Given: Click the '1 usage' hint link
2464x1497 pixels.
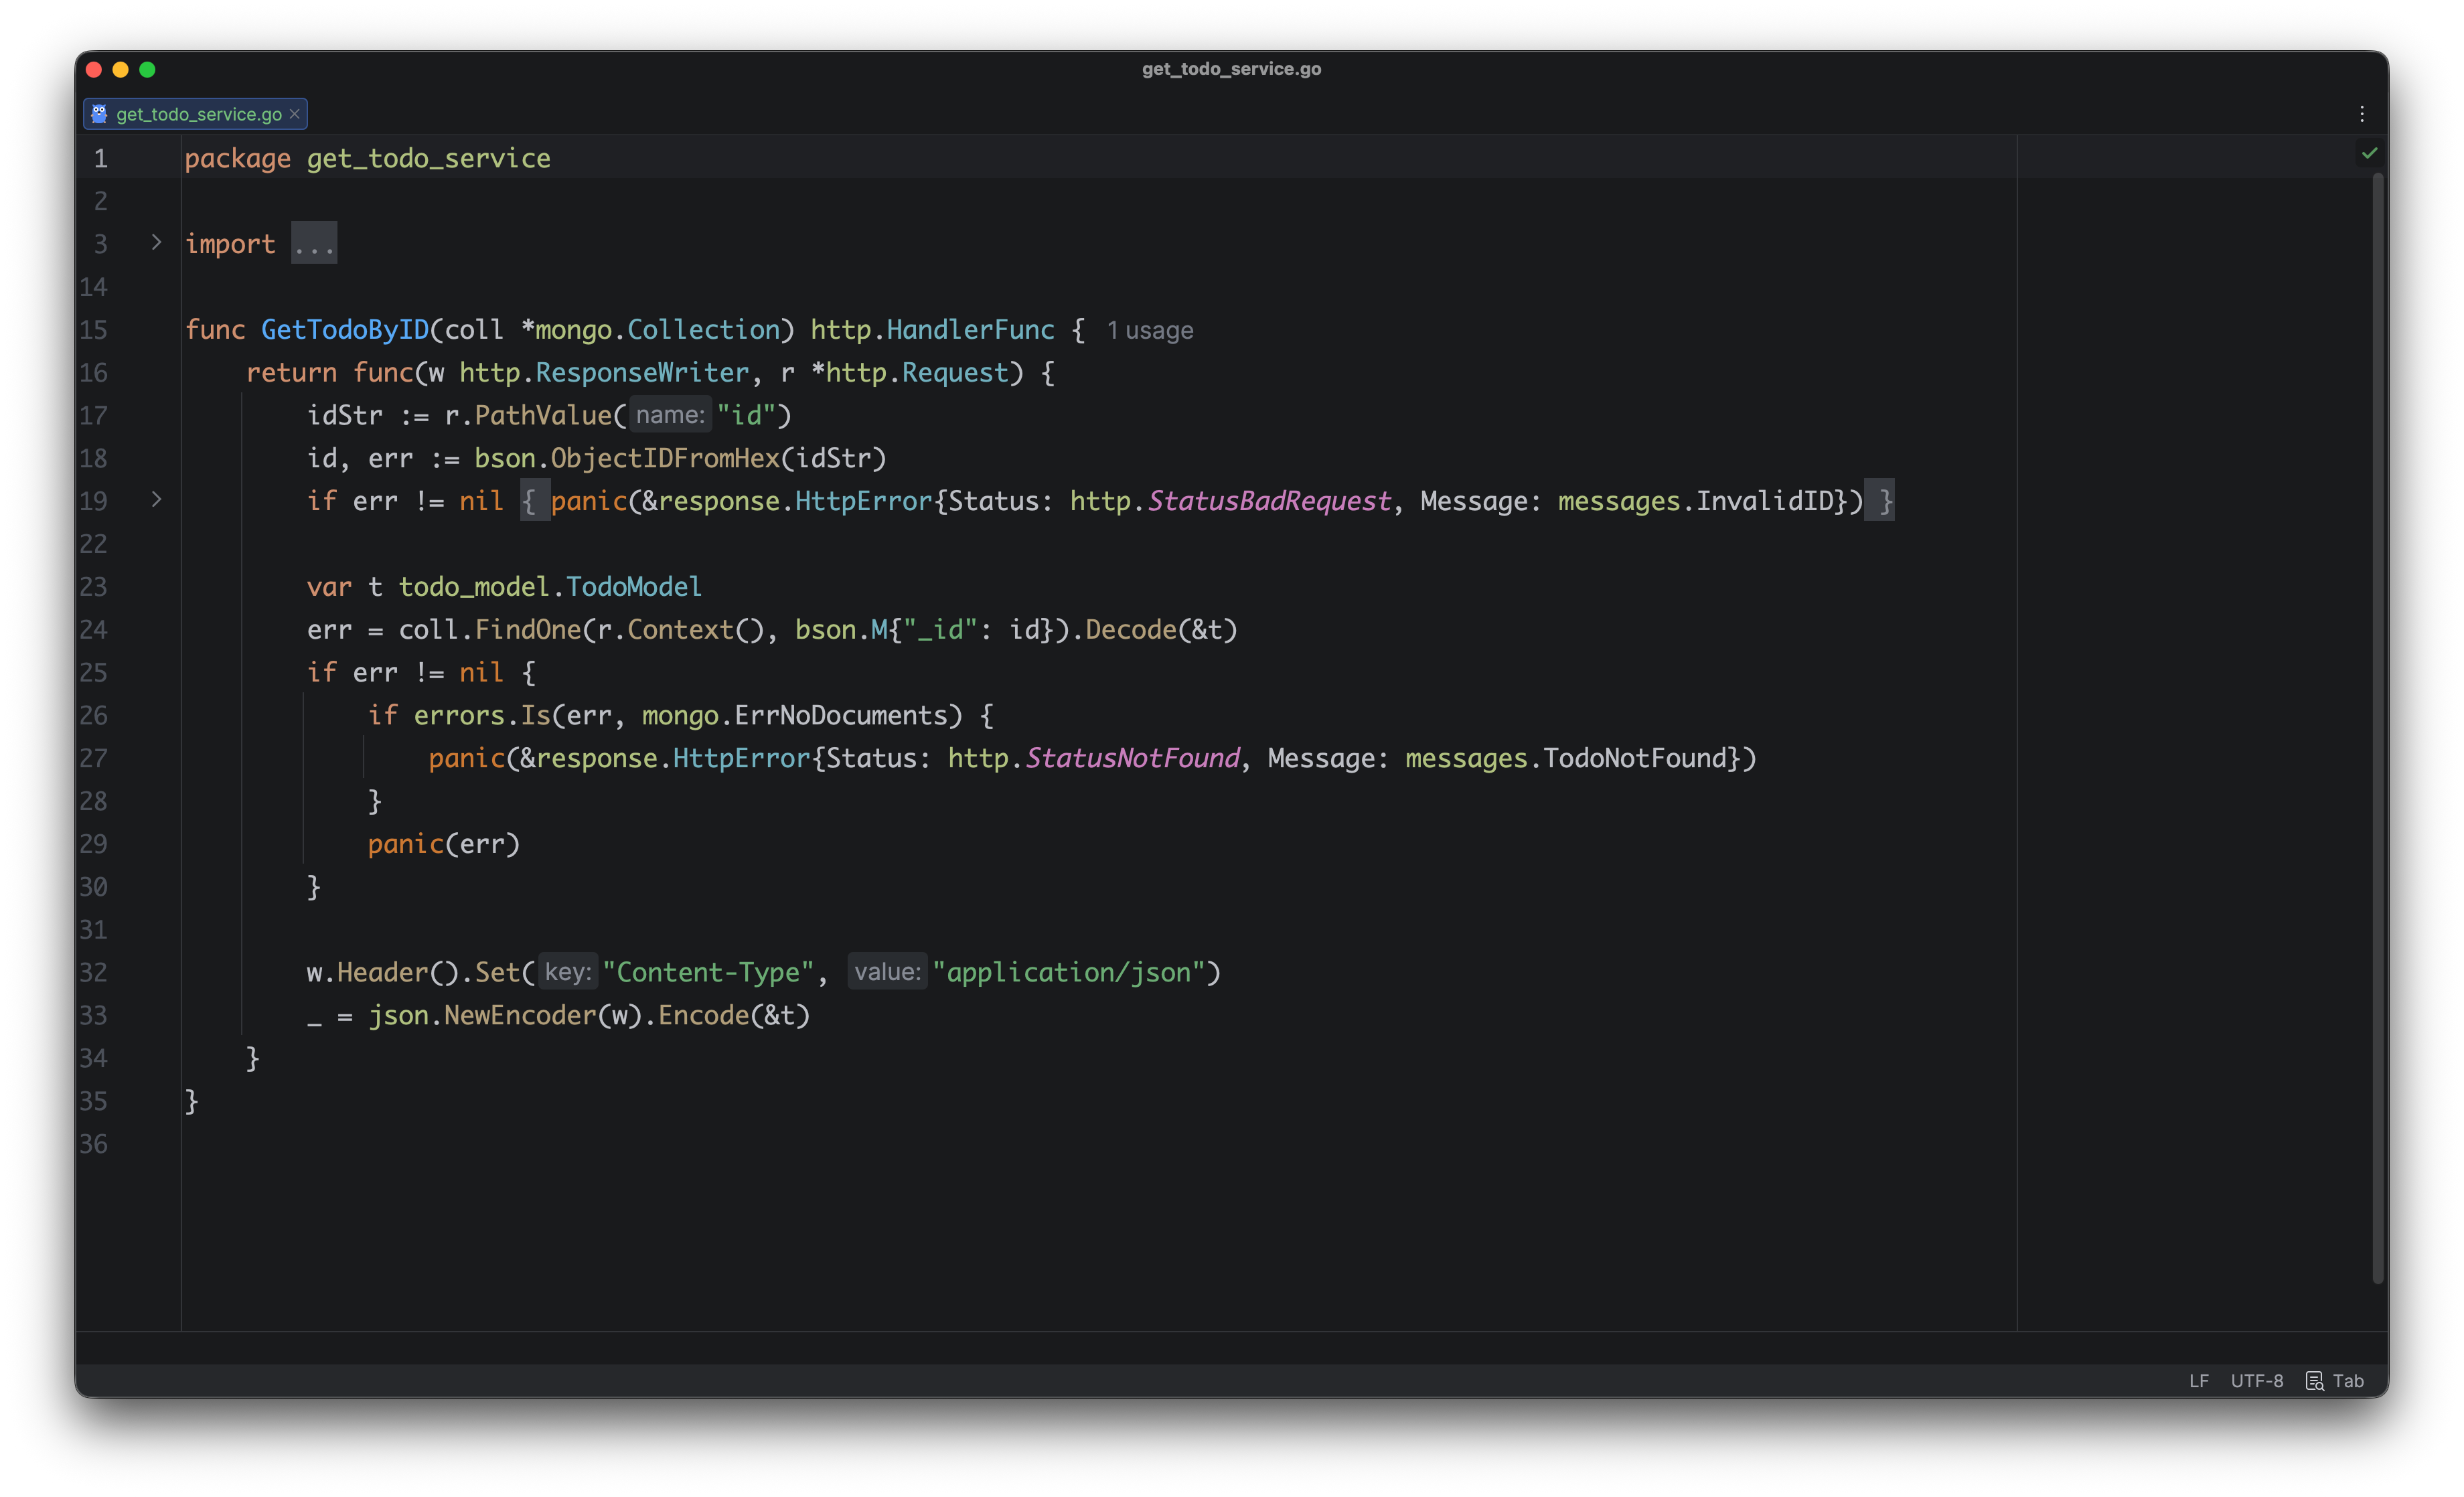Looking at the screenshot, I should (1149, 330).
